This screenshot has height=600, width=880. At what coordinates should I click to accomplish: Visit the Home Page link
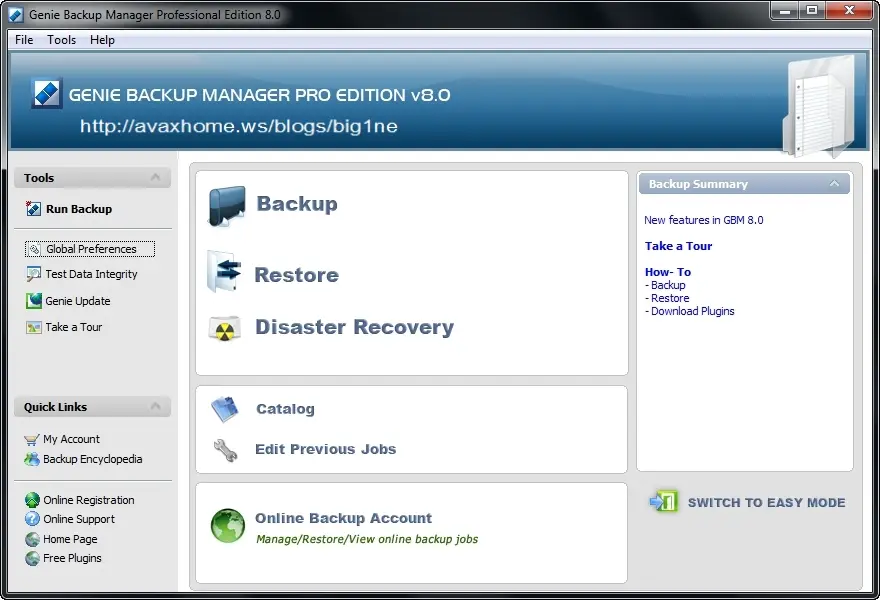coord(70,539)
